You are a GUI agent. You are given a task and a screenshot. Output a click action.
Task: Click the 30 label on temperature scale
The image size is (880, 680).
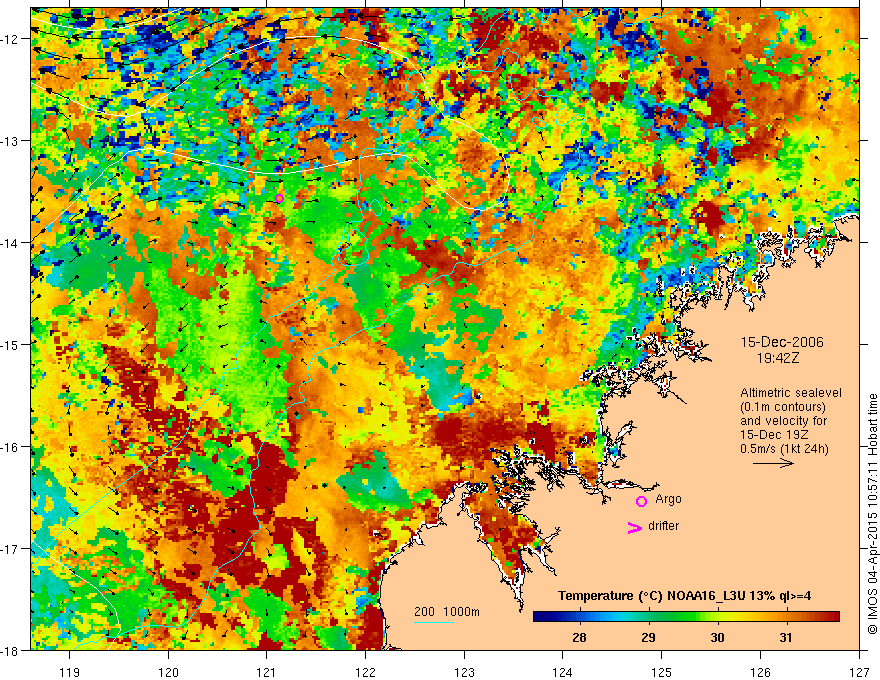click(x=717, y=637)
